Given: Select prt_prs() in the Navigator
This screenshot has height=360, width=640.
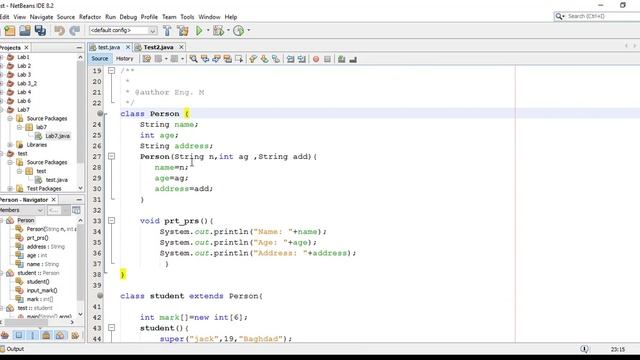Looking at the screenshot, I should [x=38, y=238].
